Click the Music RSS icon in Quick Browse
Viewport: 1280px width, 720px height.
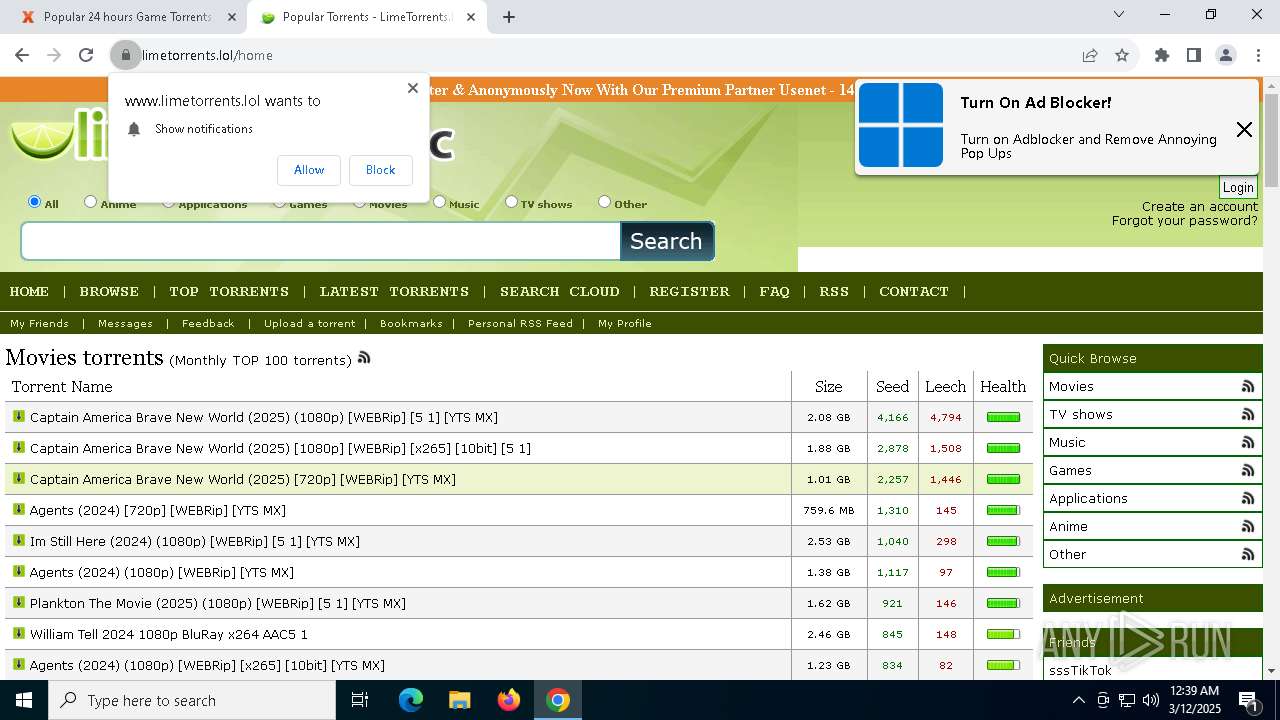(1248, 442)
